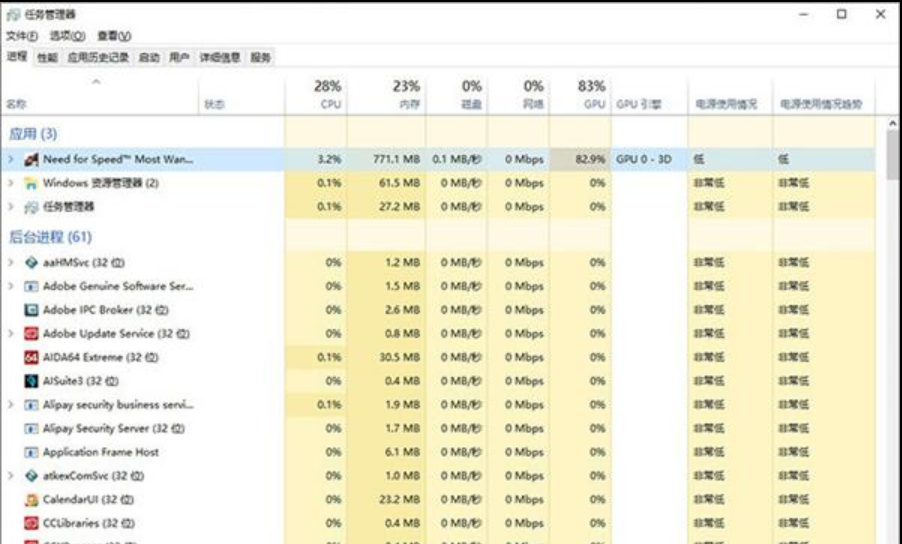902x544 pixels.
Task: Click the CalendarUI process icon
Action: pos(31,500)
